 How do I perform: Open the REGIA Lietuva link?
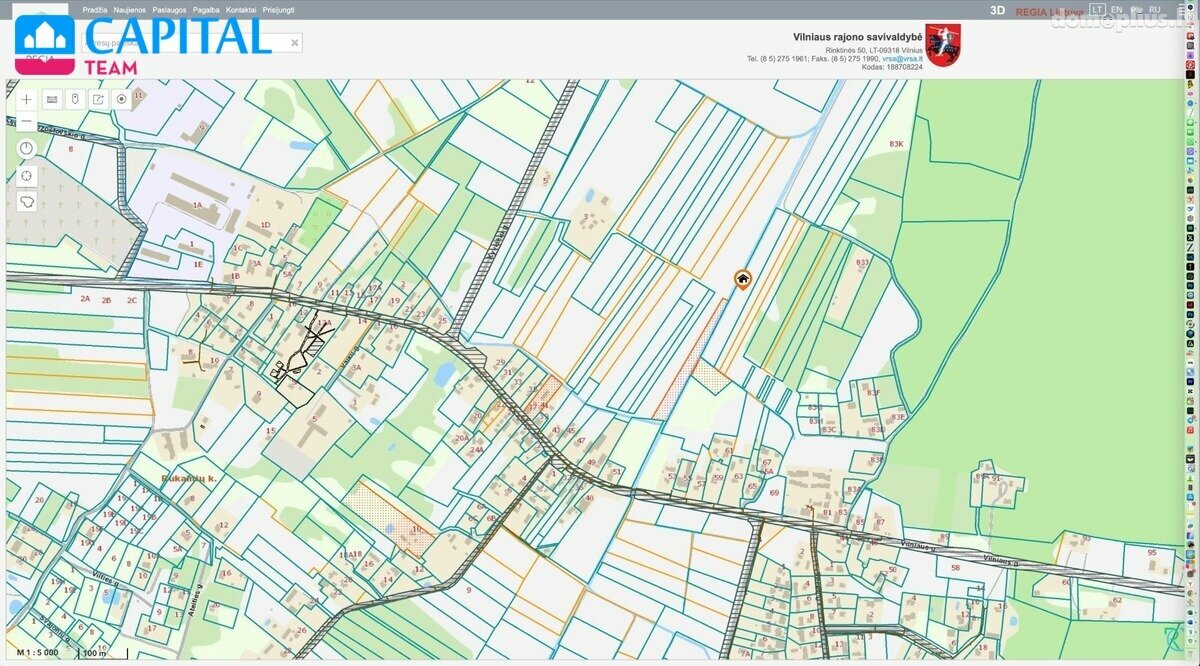[x=1049, y=12]
